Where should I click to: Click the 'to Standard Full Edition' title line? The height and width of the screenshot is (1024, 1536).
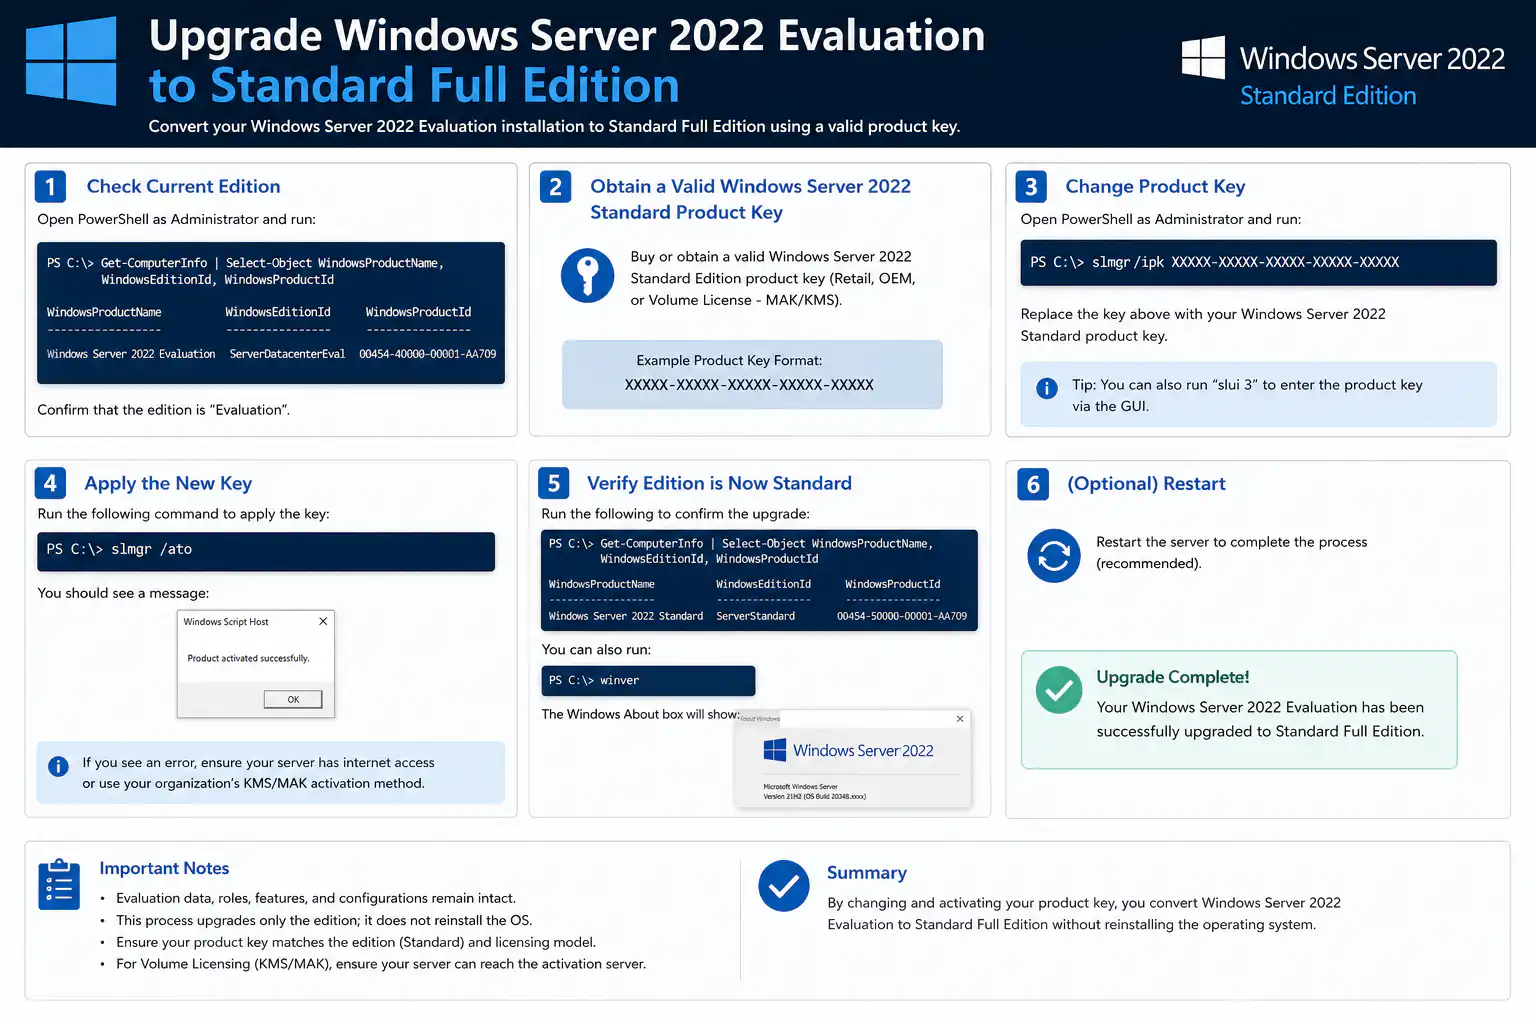tap(414, 86)
